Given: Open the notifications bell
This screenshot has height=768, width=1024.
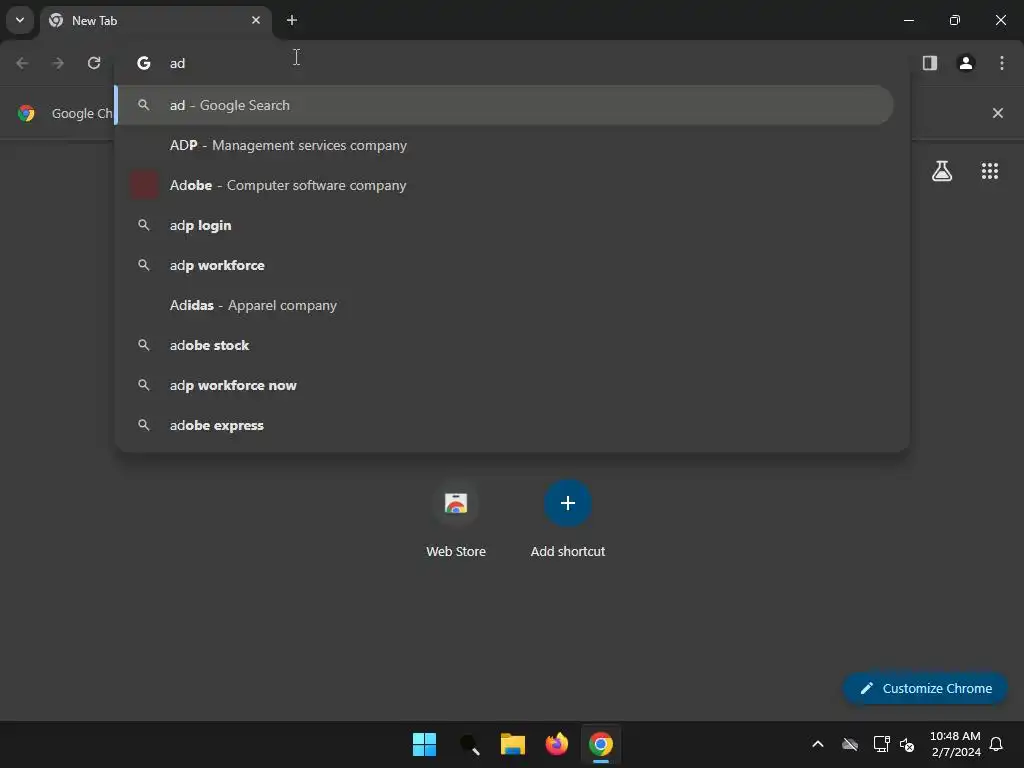Looking at the screenshot, I should [x=997, y=744].
